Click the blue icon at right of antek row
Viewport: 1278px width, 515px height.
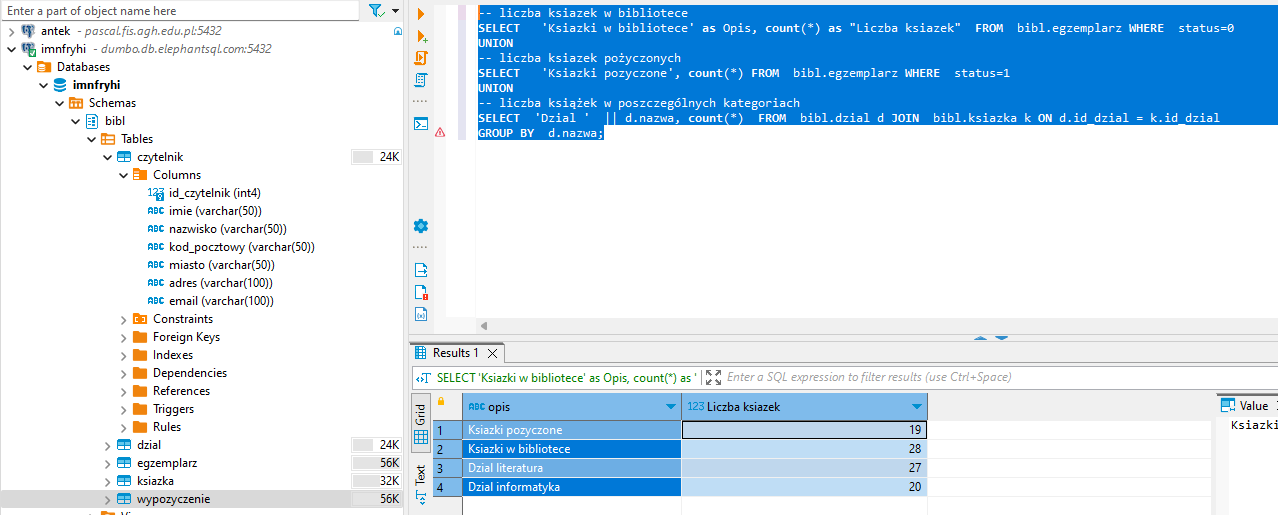click(x=398, y=31)
